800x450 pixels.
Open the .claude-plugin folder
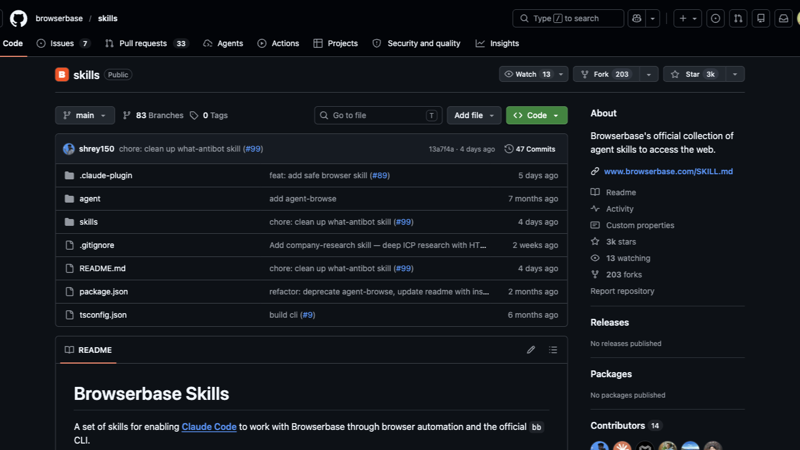pos(106,176)
